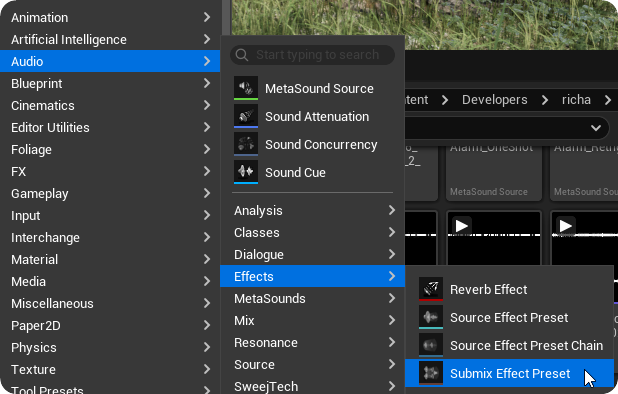Expand the Resonance submenu
Viewport: 618px width, 394px height.
pos(312,342)
